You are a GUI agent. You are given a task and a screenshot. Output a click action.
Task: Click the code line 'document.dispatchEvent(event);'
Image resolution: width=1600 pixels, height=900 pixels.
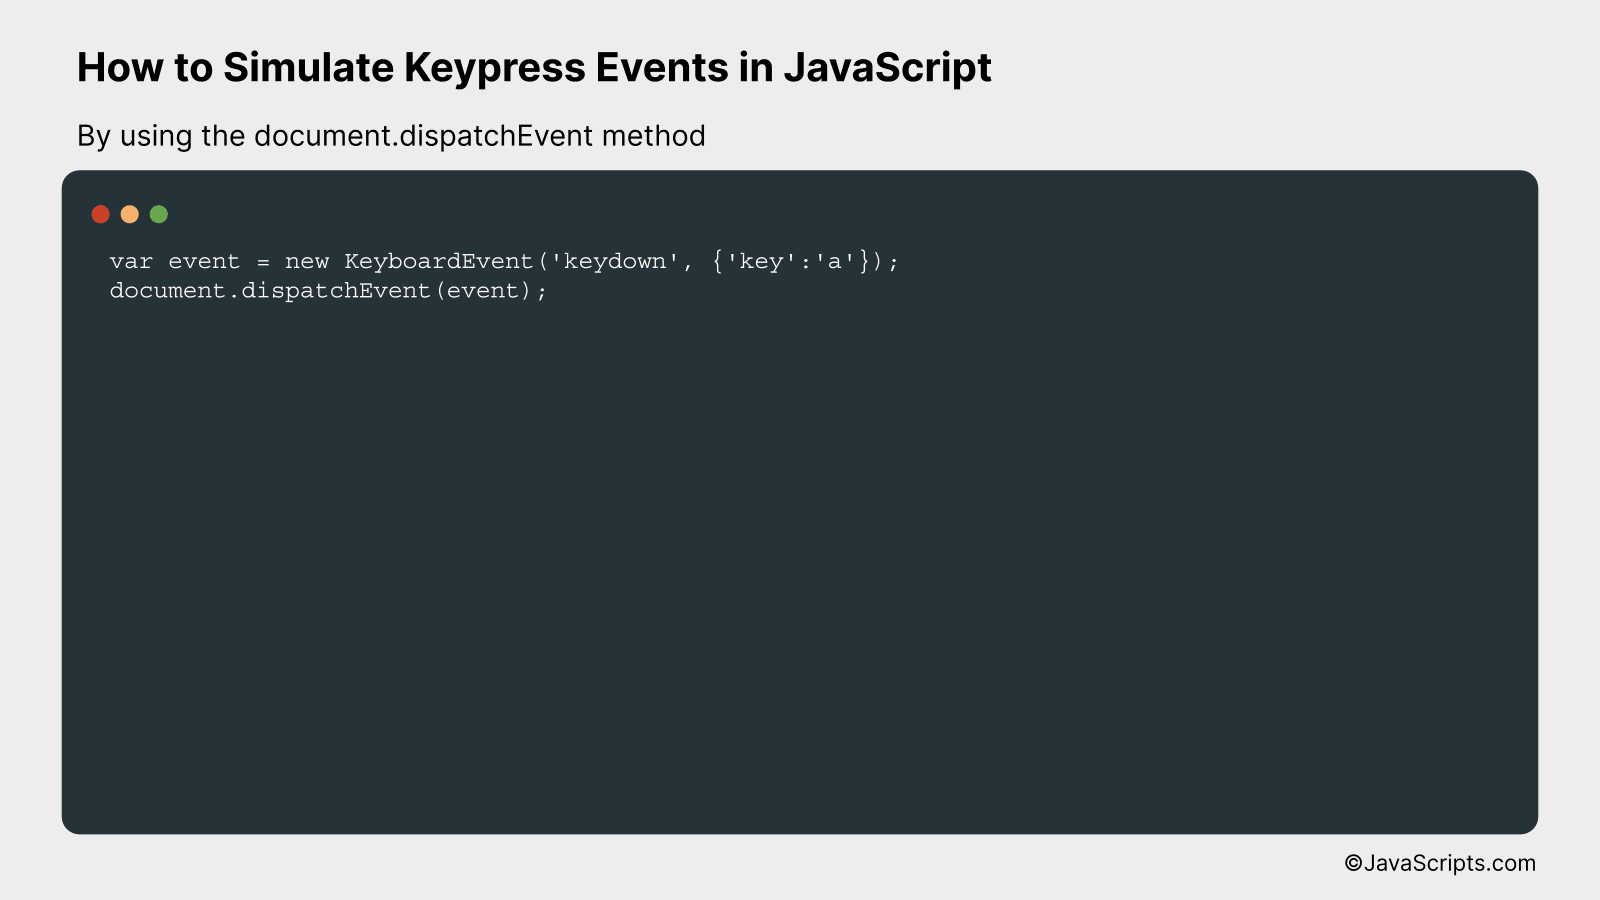click(328, 291)
